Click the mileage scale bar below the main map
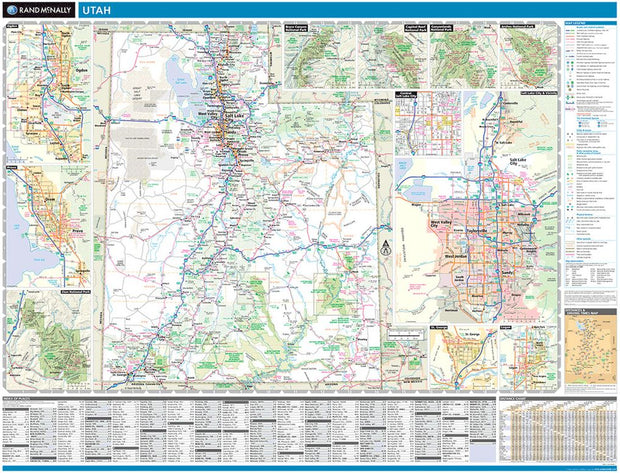 (405, 336)
